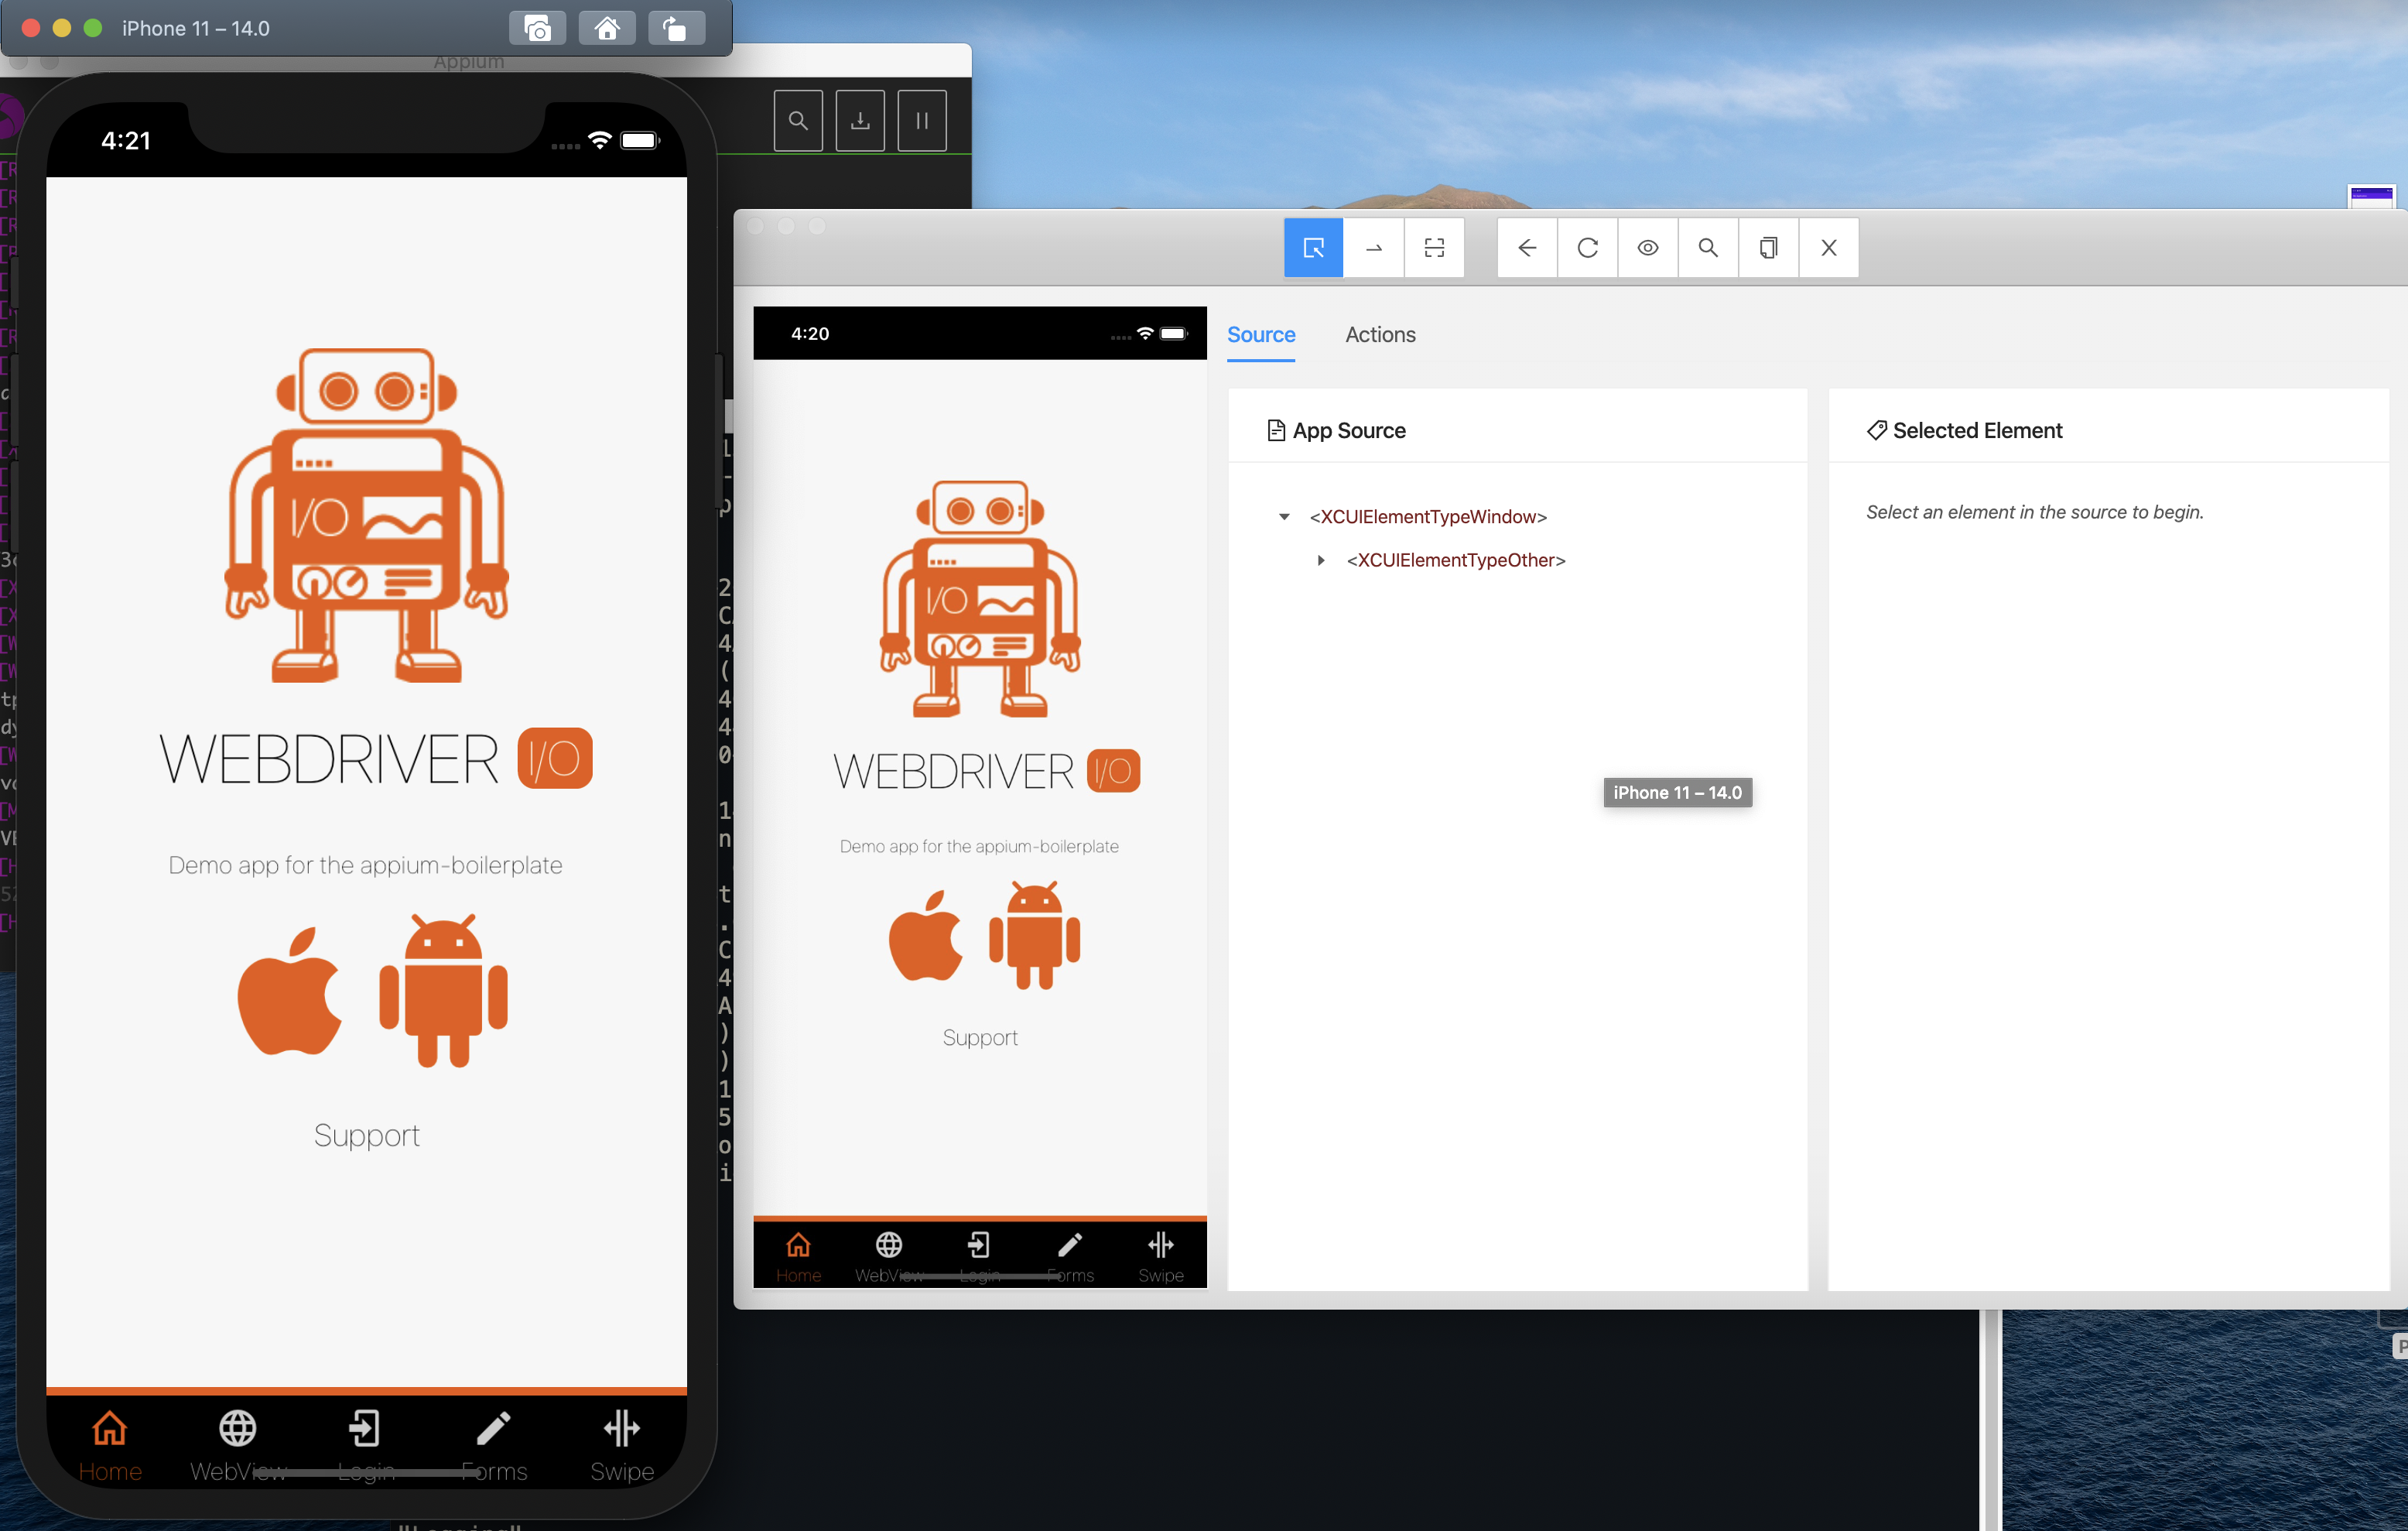
Task: Copy XML source to clipboard
Action: pos(1768,248)
